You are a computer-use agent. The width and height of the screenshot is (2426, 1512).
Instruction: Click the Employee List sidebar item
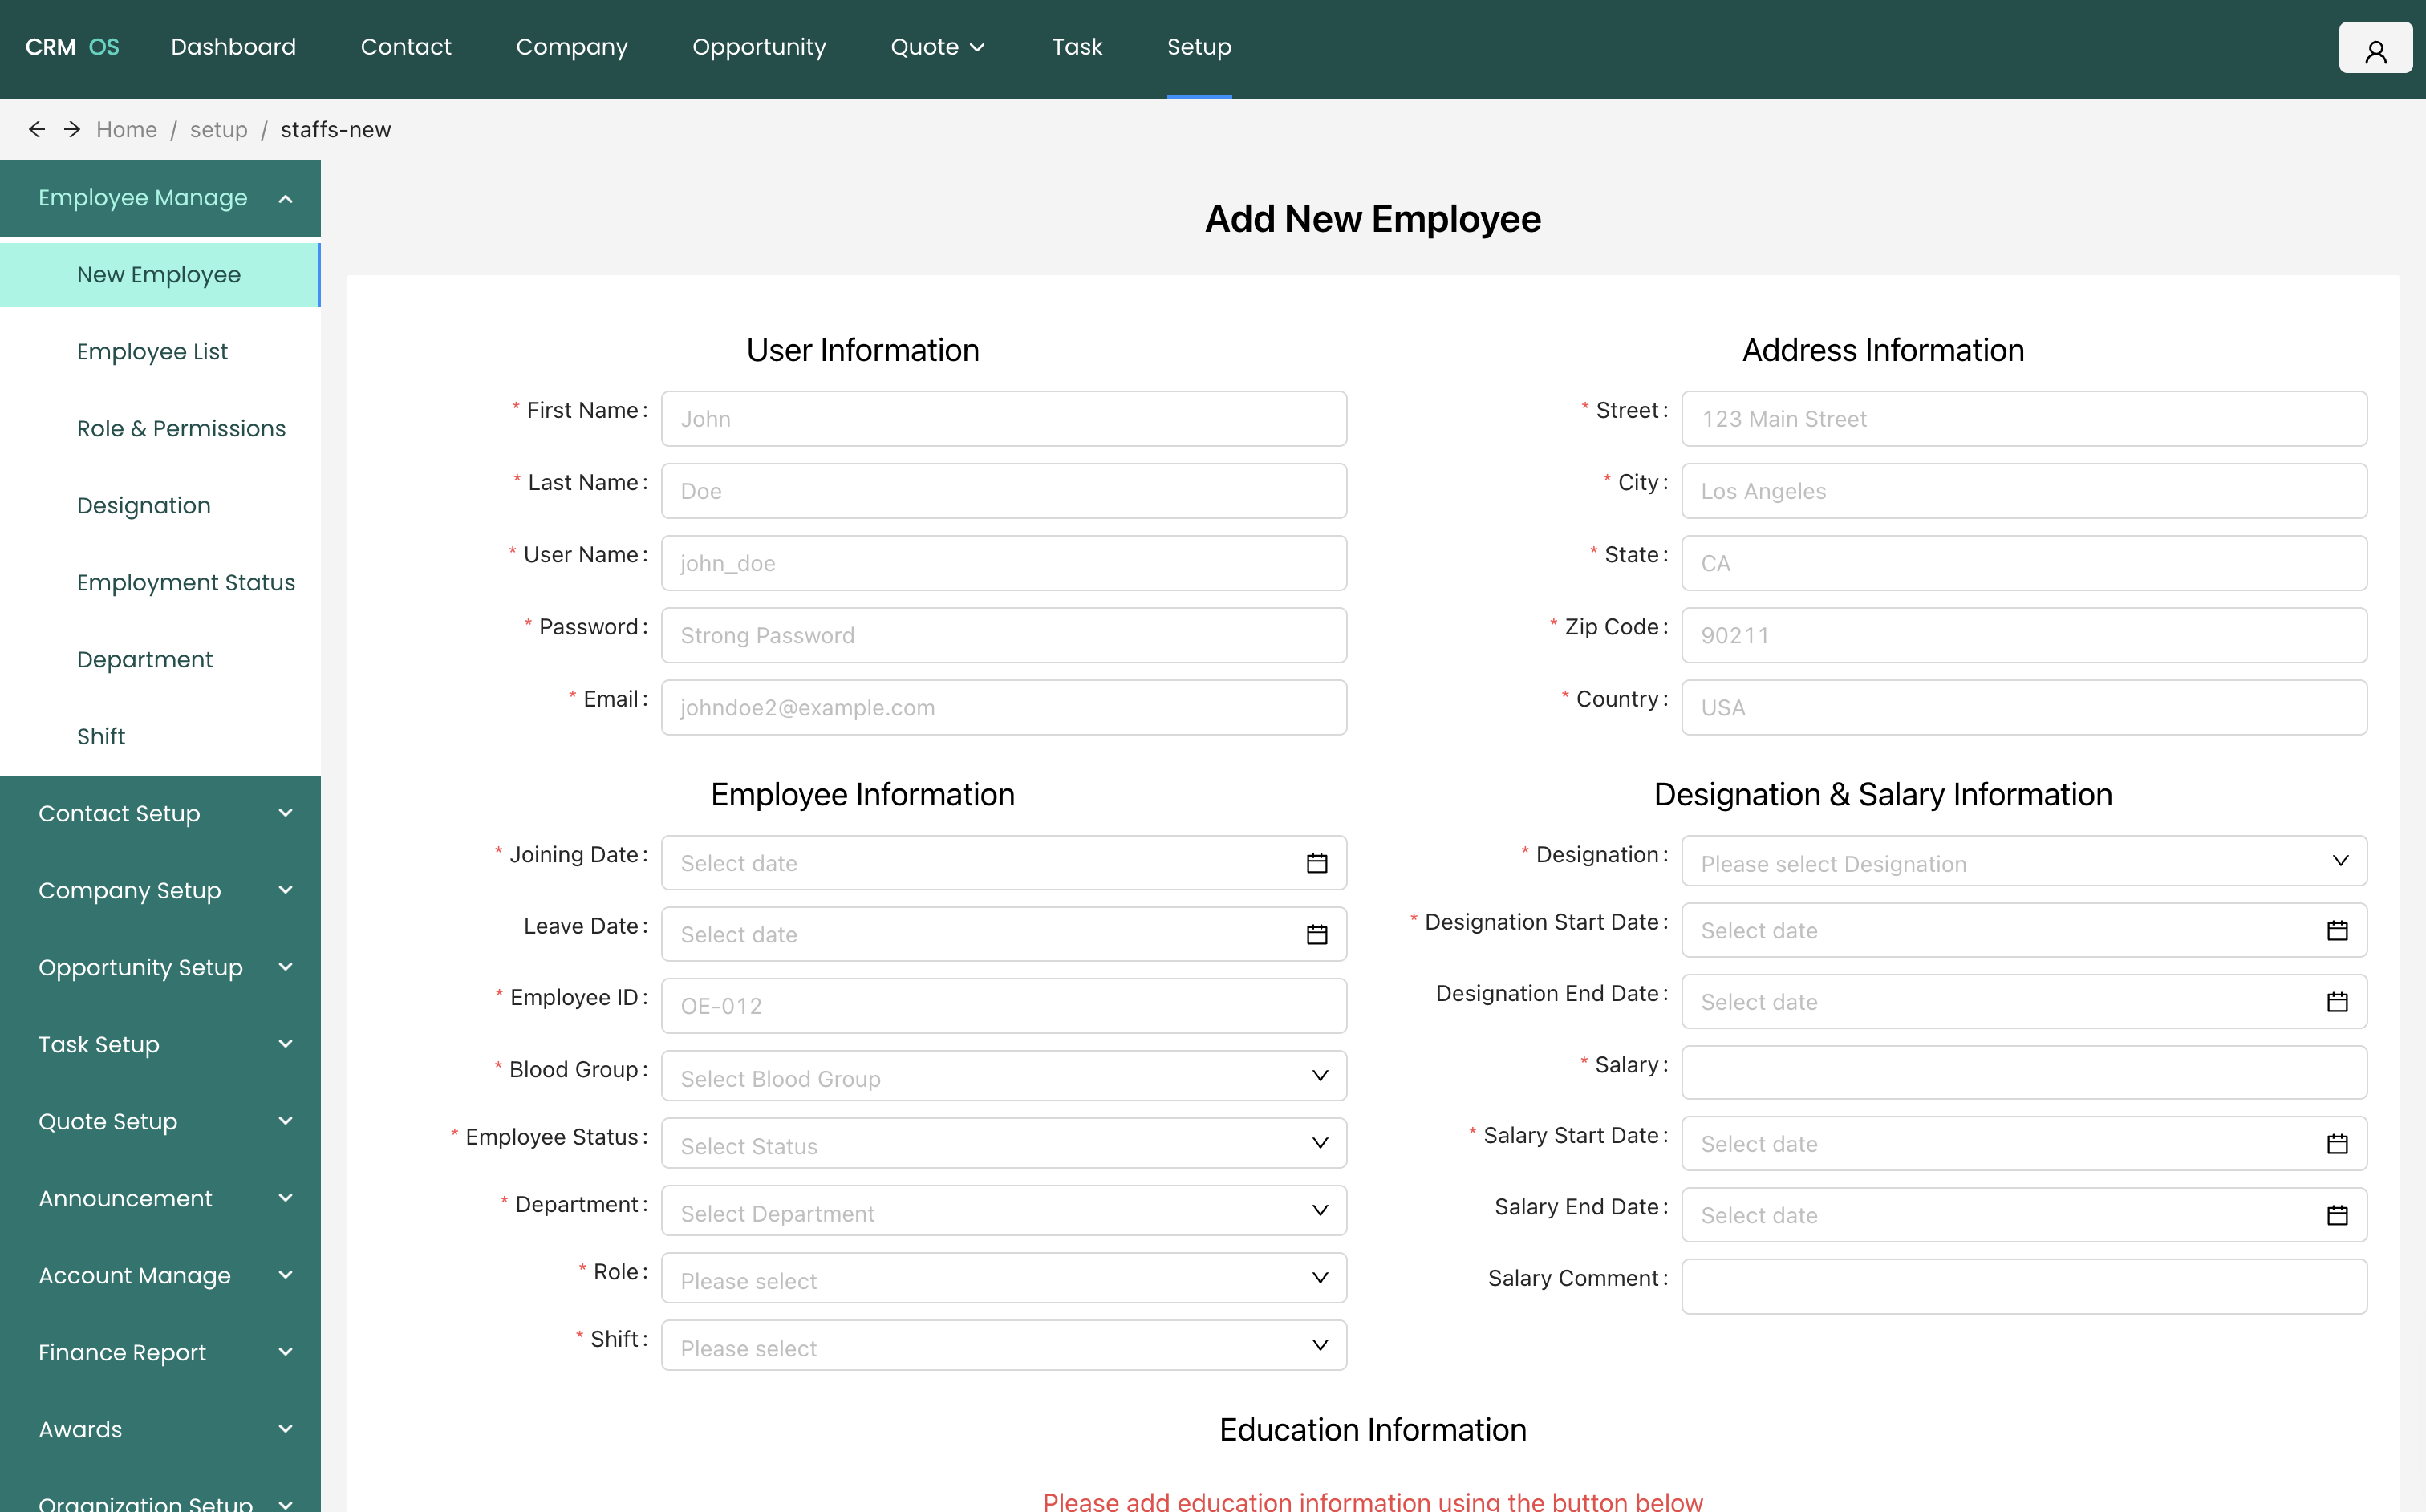(x=155, y=352)
